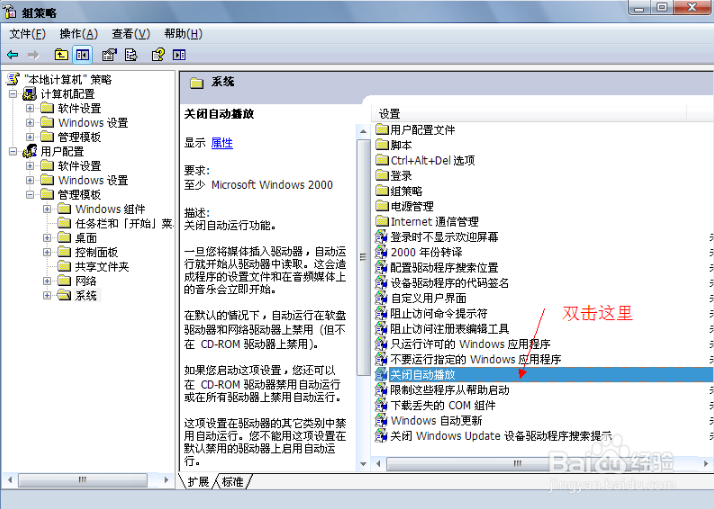The image size is (714, 509).
Task: Switch to the 标准 tab
Action: pos(233,482)
